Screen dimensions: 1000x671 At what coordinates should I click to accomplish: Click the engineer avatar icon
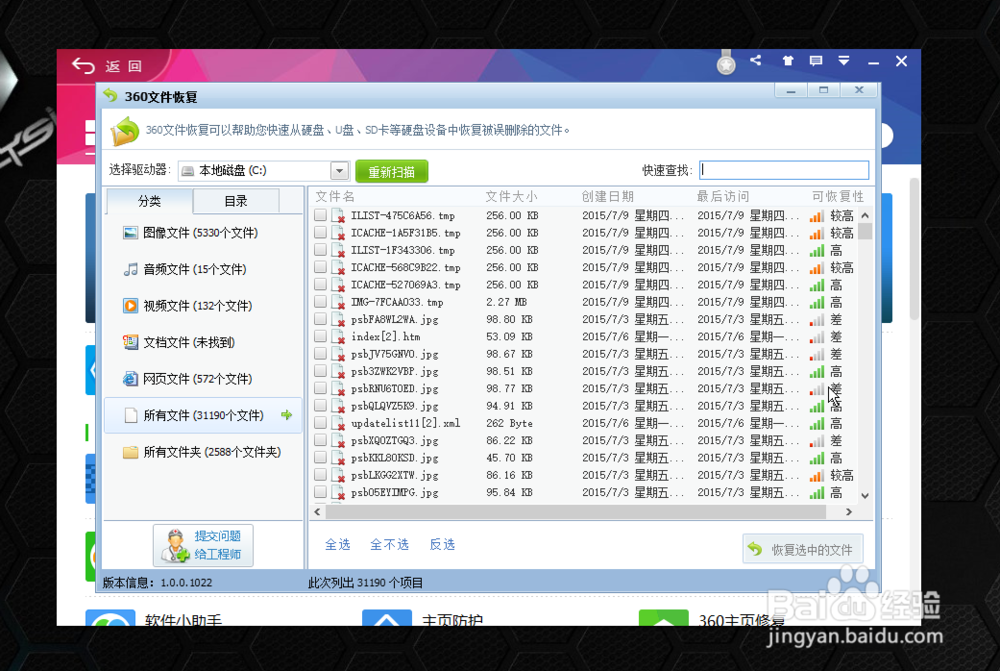coord(175,545)
